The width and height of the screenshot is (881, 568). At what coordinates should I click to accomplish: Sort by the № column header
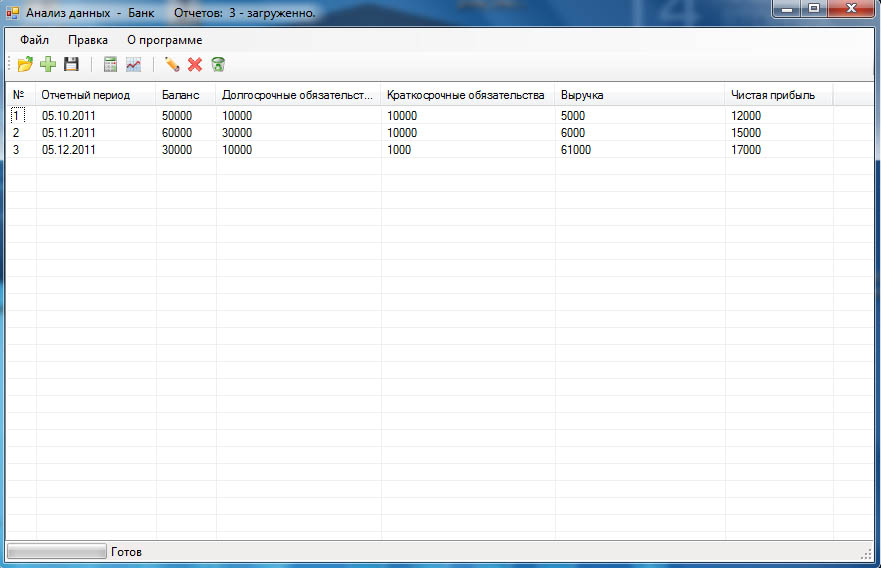[21, 95]
